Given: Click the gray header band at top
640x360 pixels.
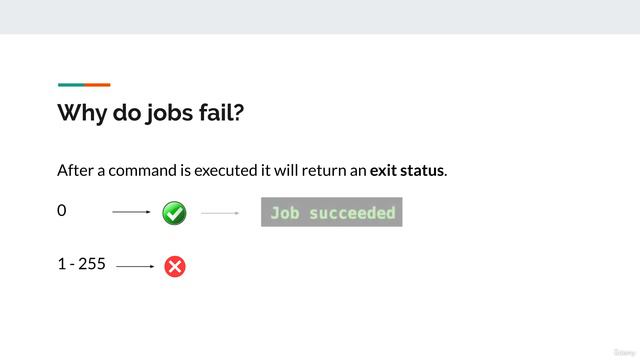Looking at the screenshot, I should point(320,17).
